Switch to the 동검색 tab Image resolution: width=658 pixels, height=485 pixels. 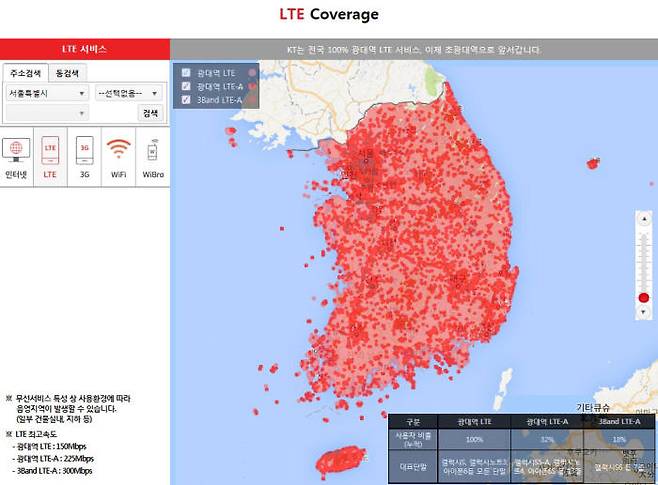click(67, 73)
